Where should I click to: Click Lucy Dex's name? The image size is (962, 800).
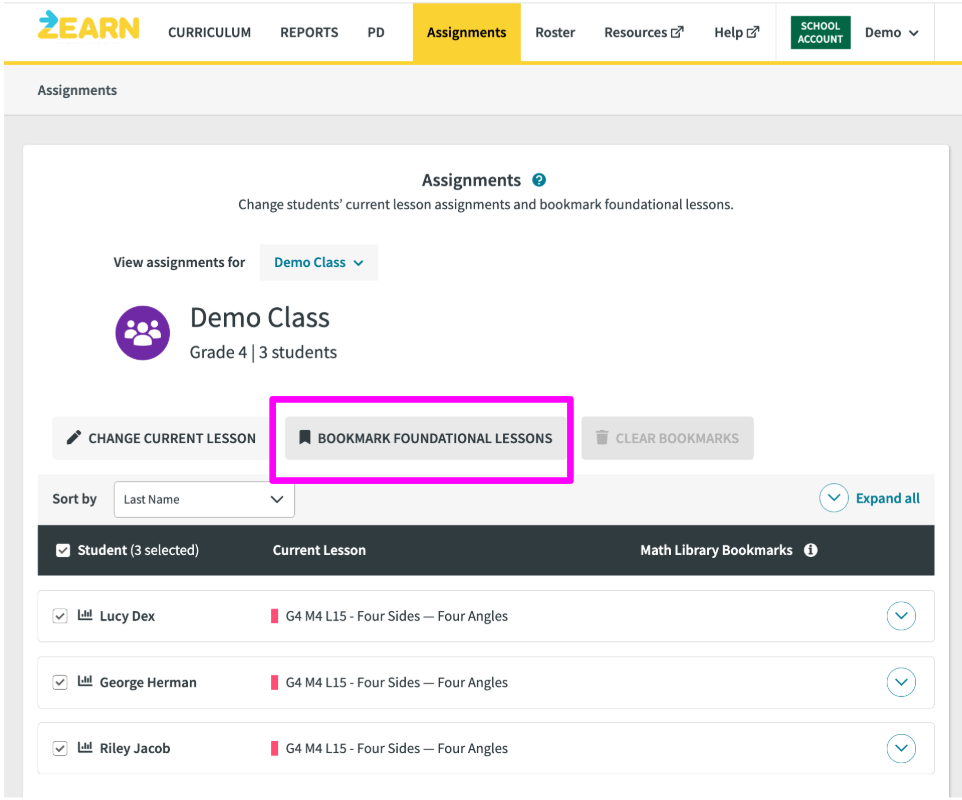(127, 616)
